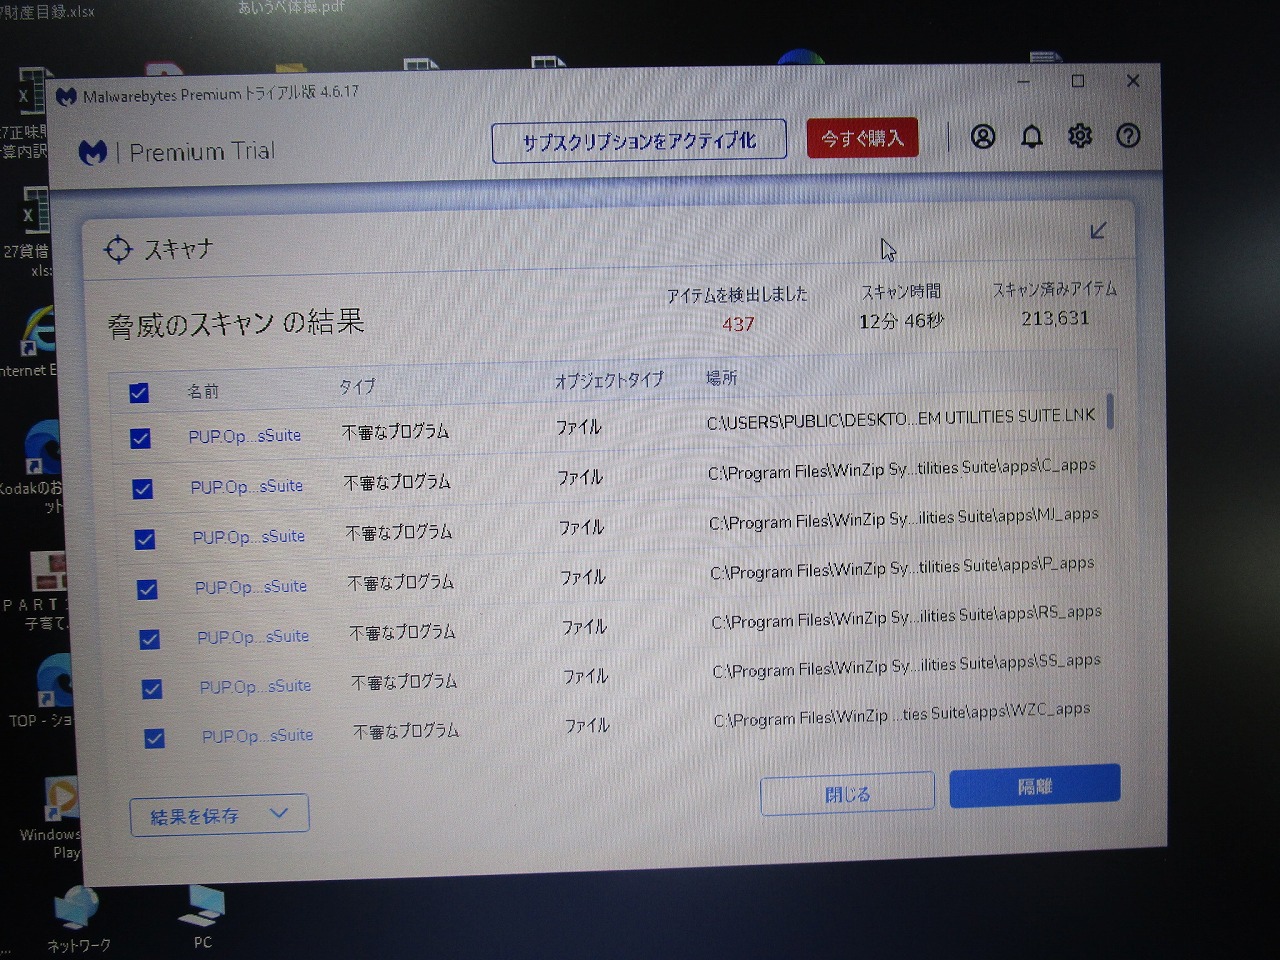Toggle the select-all checkbox in header row

click(x=139, y=393)
